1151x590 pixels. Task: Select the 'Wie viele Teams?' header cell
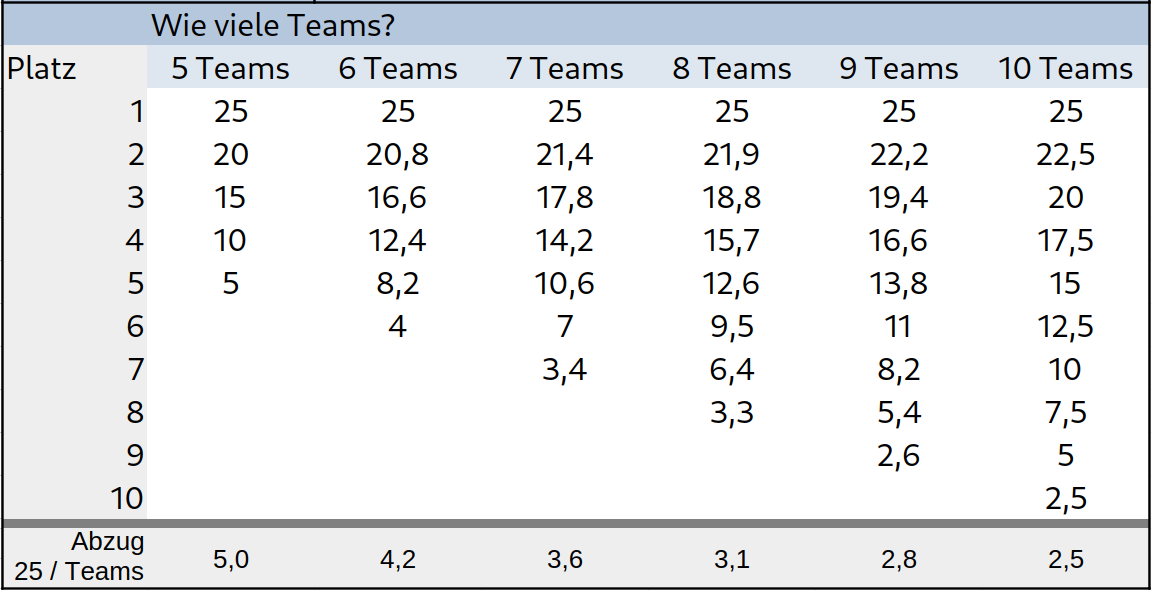[x=272, y=26]
